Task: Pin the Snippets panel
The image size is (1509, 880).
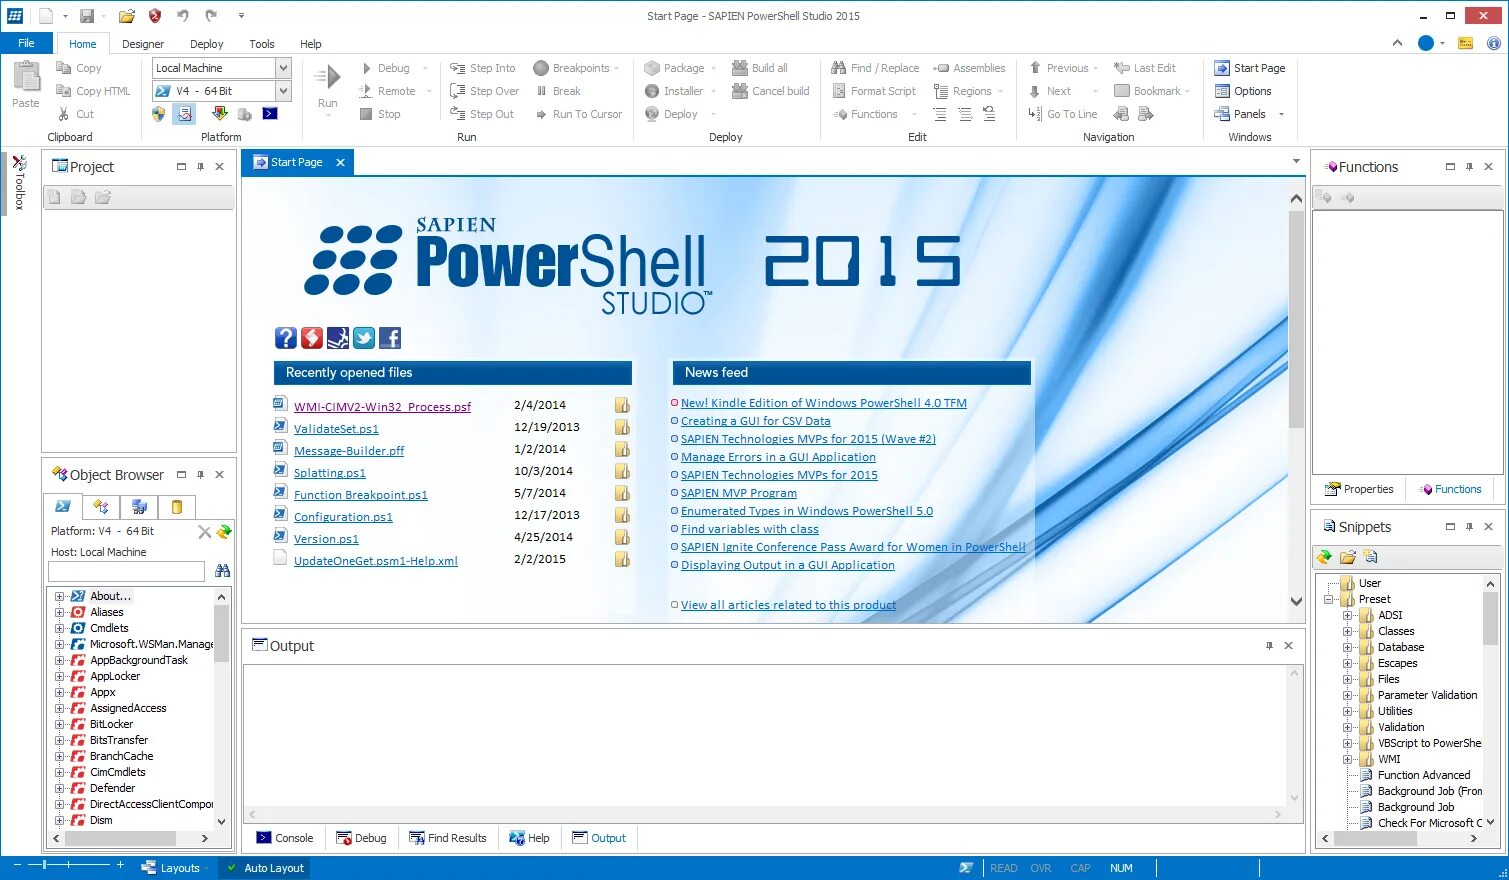Action: [x=1469, y=527]
